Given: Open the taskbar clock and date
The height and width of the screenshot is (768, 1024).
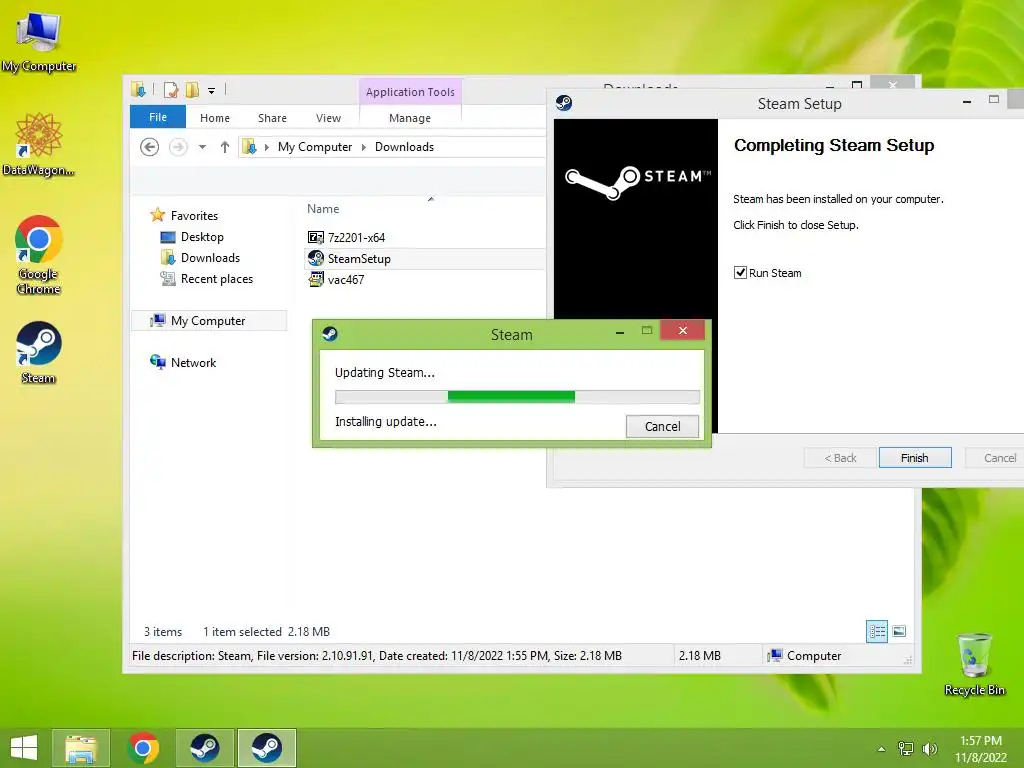Looking at the screenshot, I should [981, 749].
